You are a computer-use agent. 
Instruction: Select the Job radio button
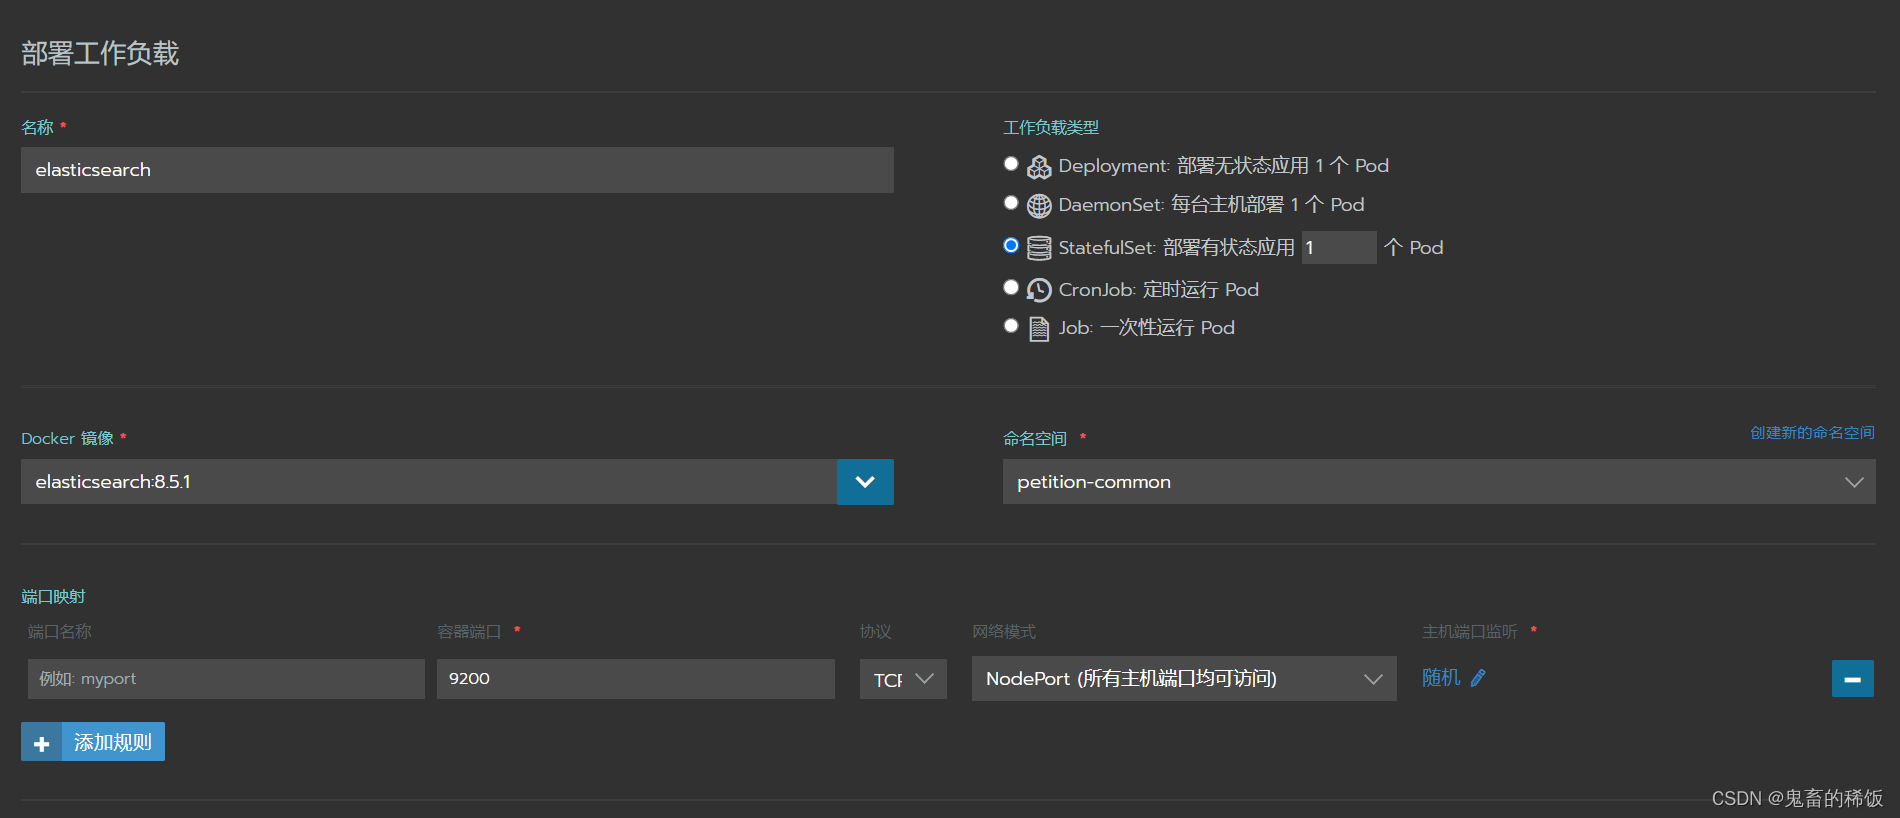1011,325
